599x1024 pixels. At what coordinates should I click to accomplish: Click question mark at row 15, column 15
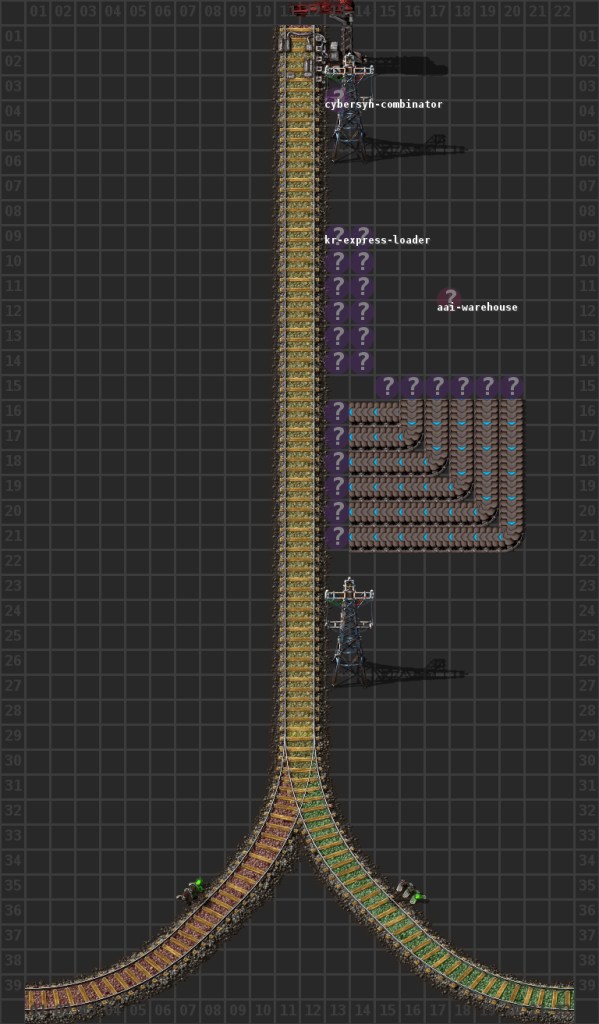click(387, 387)
